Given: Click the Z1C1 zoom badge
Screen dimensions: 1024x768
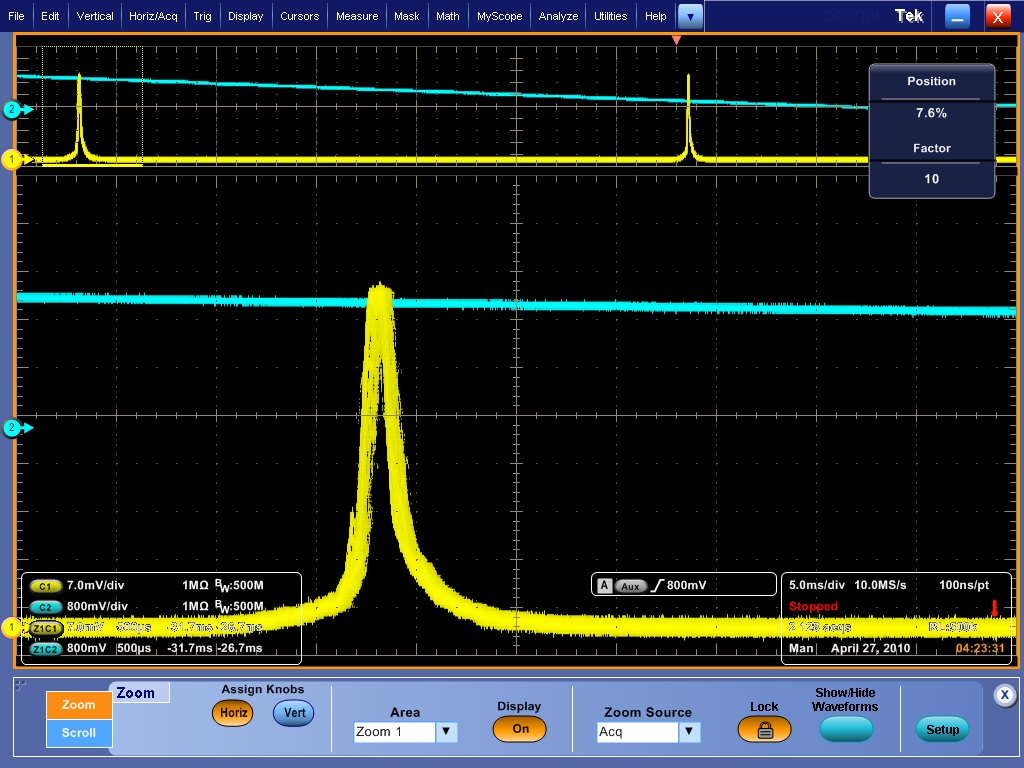Looking at the screenshot, I should (45, 628).
